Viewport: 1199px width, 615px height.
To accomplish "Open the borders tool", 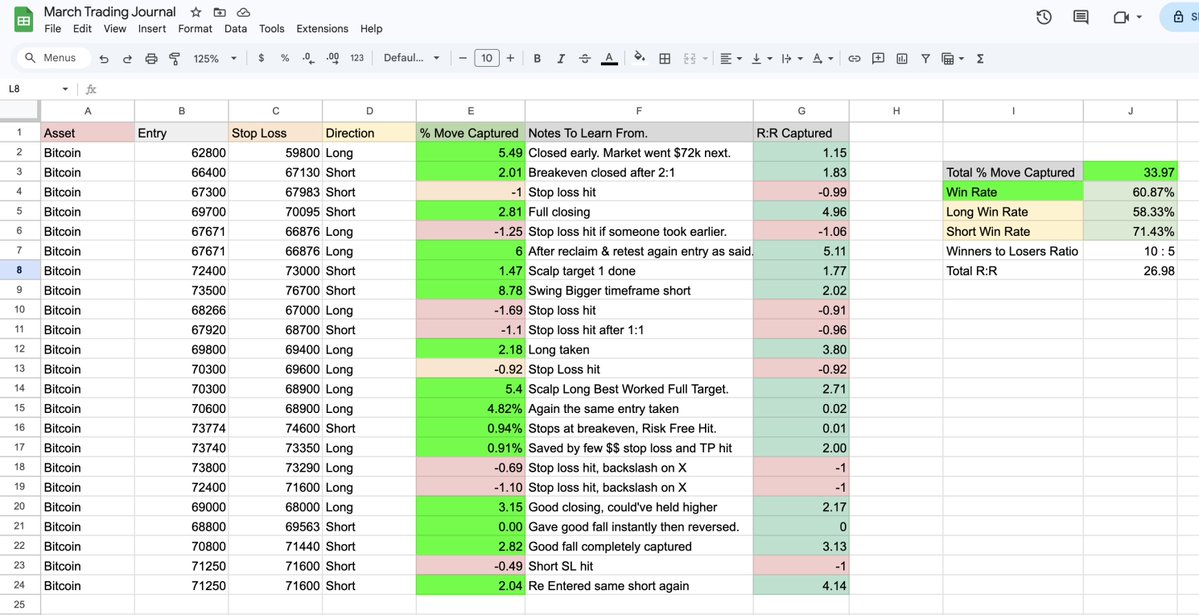I will pyautogui.click(x=664, y=58).
